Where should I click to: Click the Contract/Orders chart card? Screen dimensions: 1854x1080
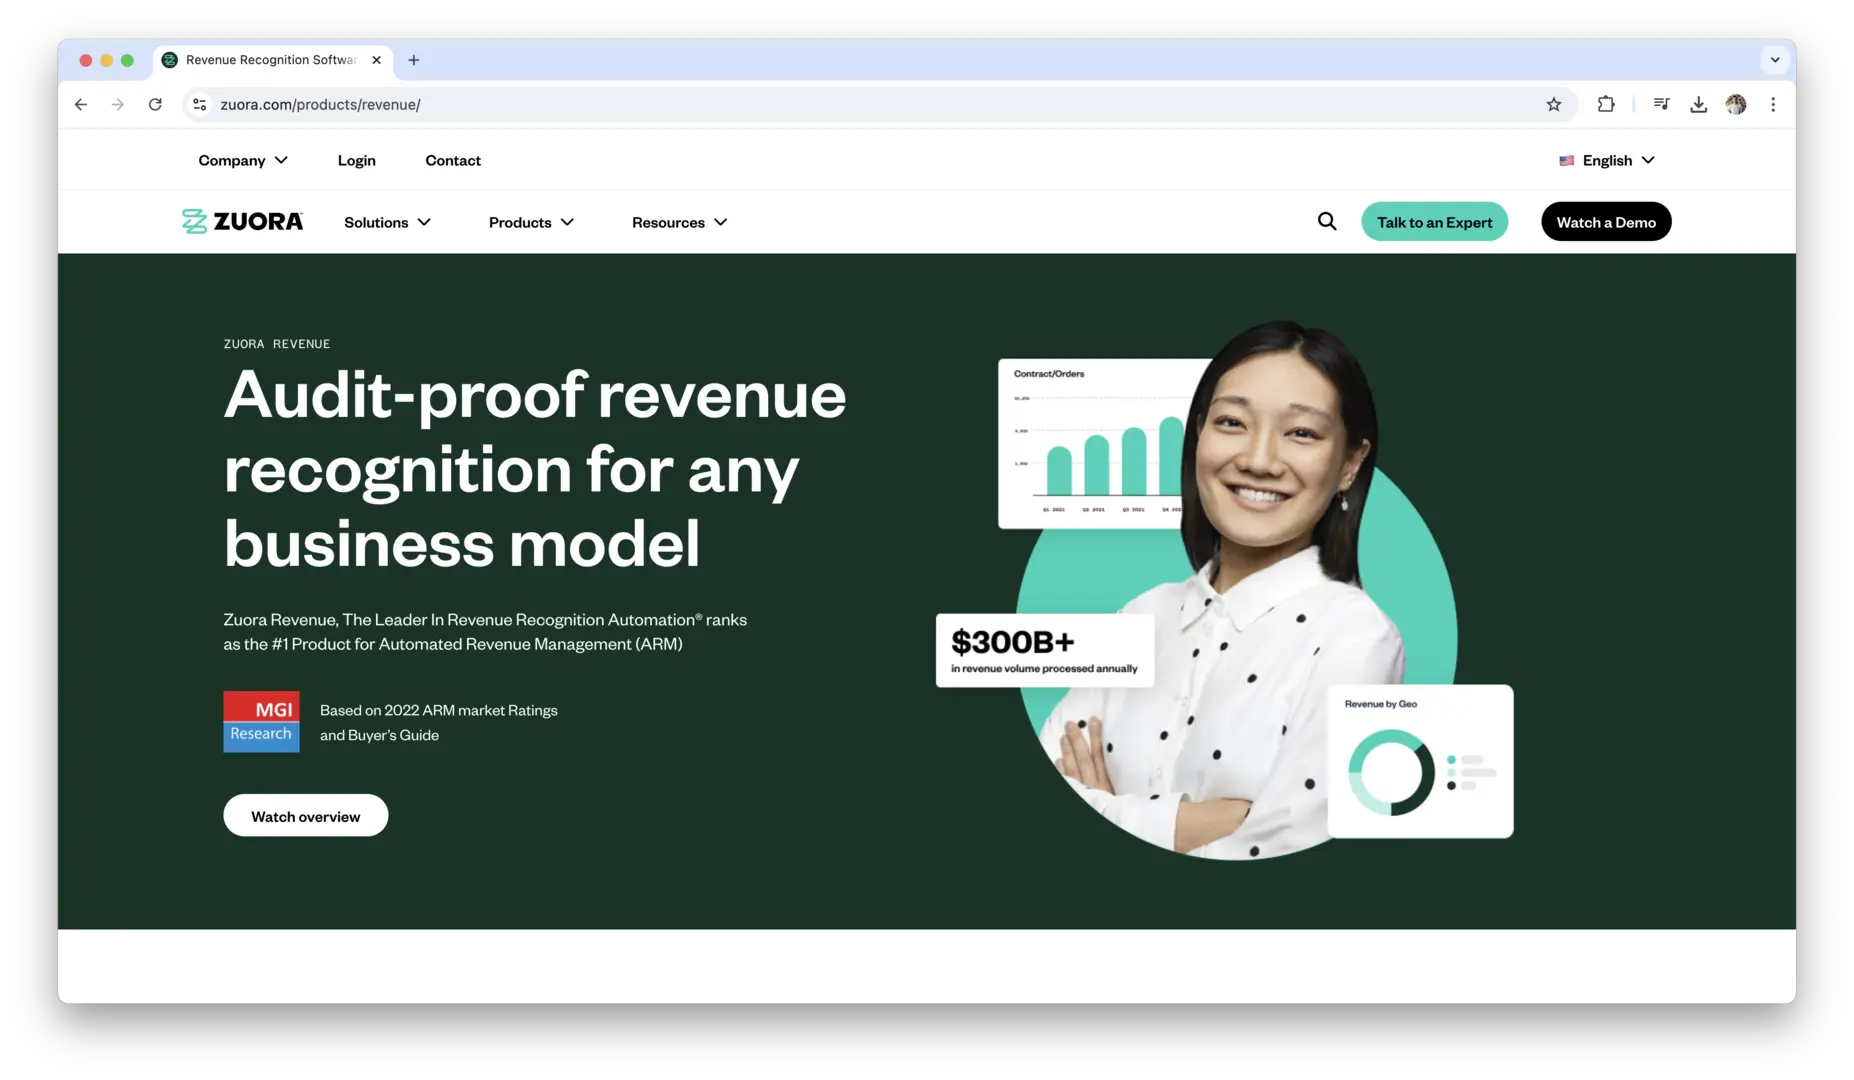click(1098, 443)
